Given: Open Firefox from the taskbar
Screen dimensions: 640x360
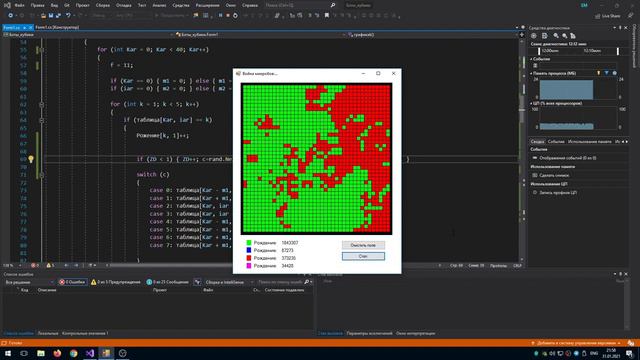Looking at the screenshot, I should 57,353.
